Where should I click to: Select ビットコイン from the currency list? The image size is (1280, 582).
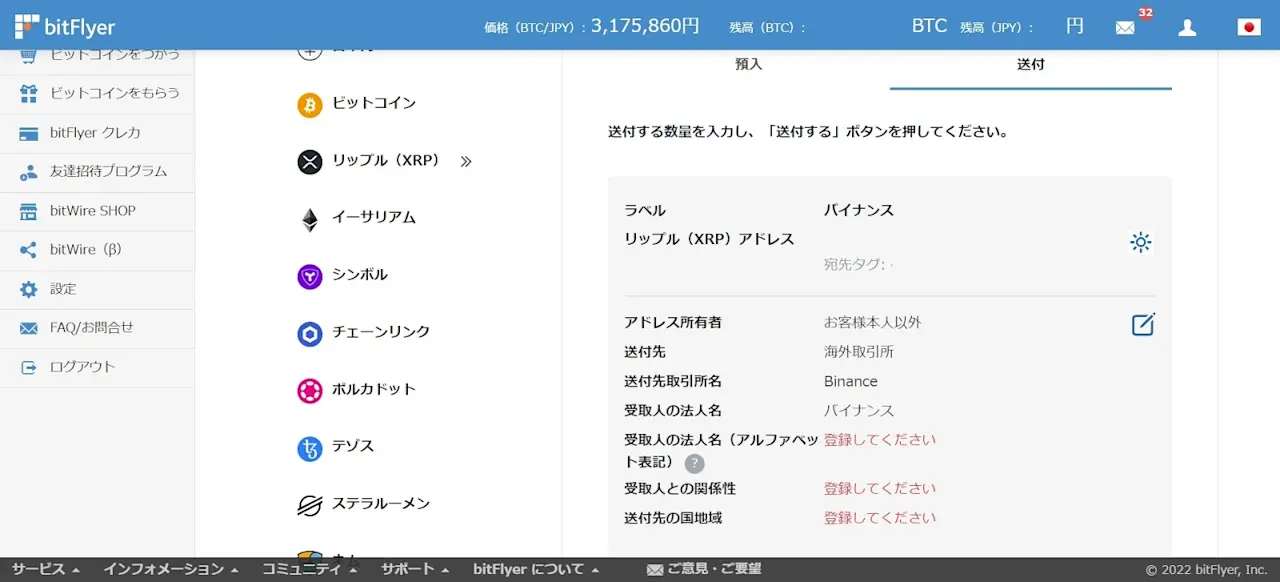[x=374, y=103]
